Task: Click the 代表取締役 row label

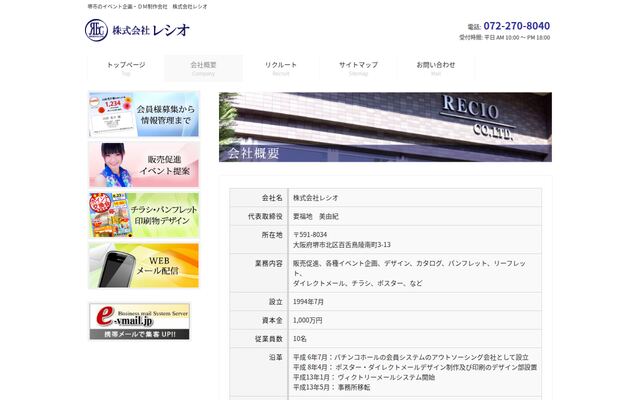Action: 265,216
